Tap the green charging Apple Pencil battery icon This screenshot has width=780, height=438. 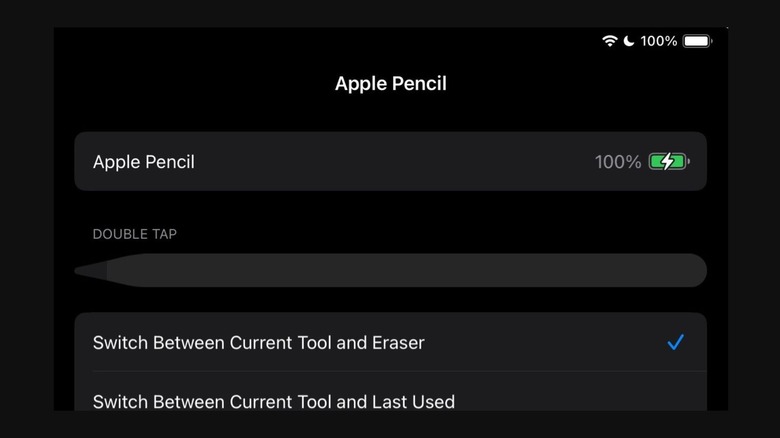[x=668, y=161]
